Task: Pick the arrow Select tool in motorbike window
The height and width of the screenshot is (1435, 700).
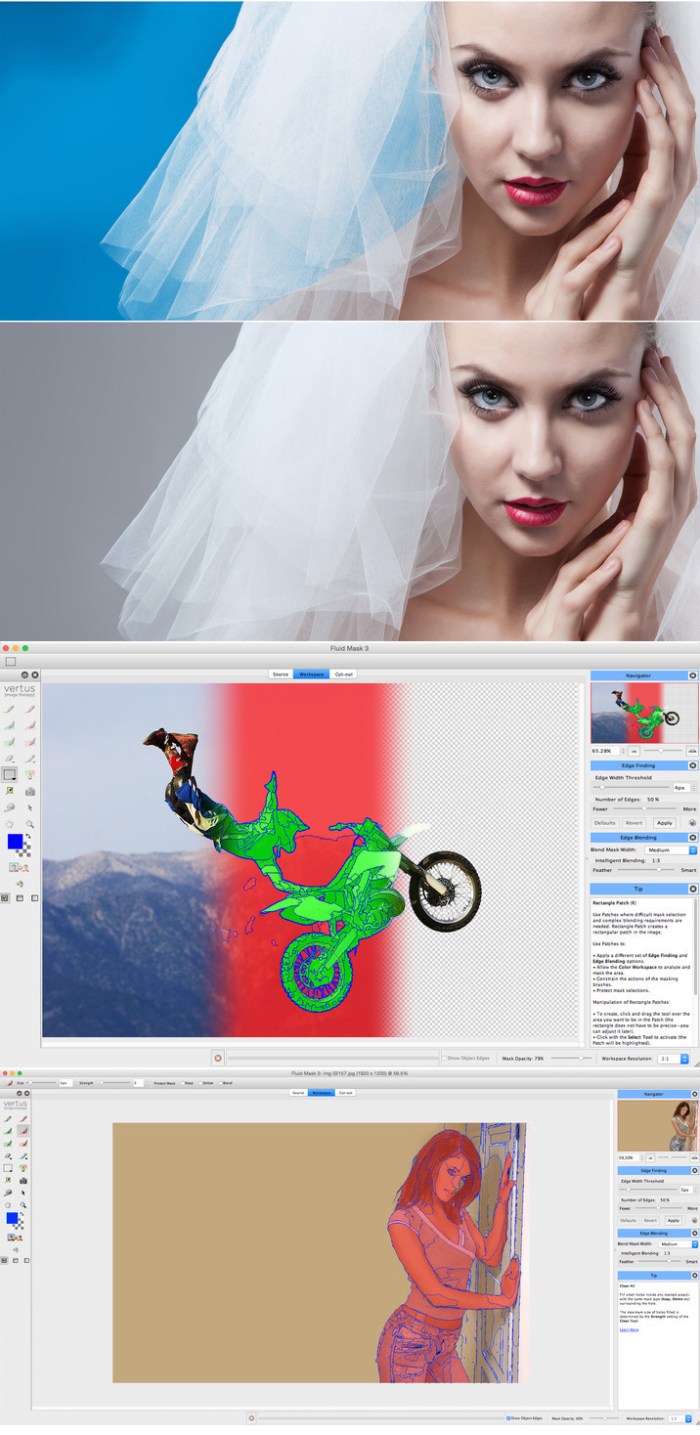Action: 30,808
